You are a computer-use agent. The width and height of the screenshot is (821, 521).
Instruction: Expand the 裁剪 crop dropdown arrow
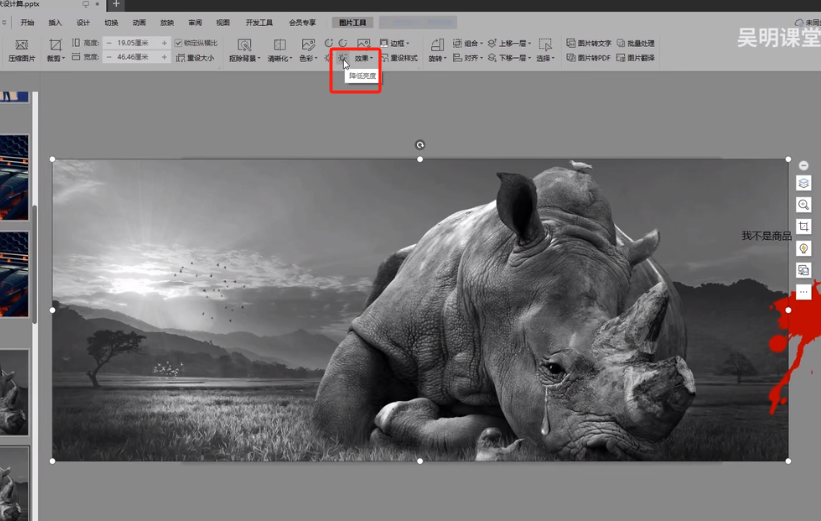point(63,59)
